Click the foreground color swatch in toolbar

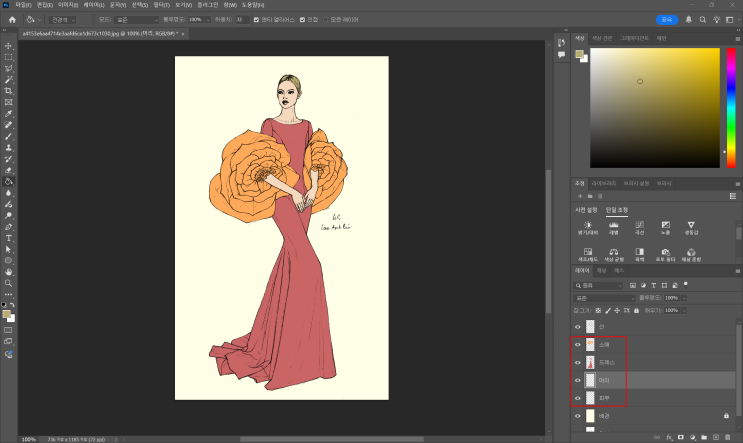pyautogui.click(x=6, y=314)
